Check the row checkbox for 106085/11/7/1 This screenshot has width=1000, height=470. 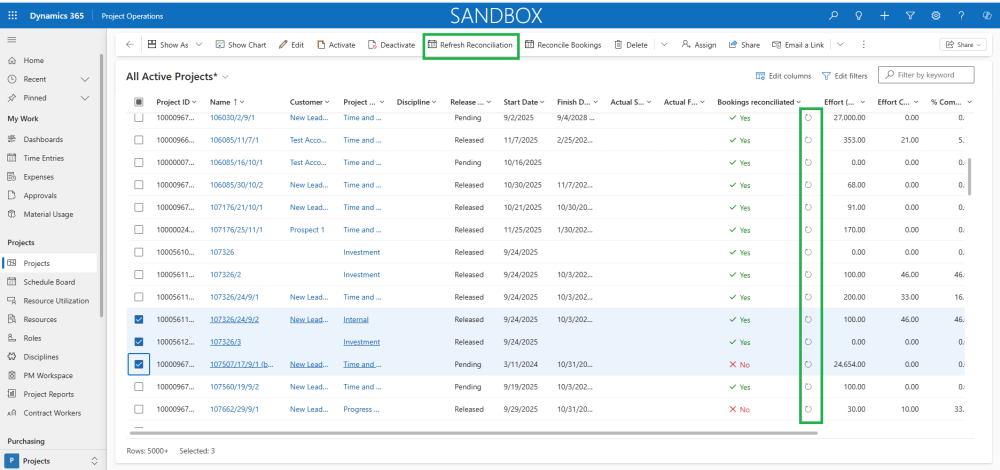[138, 140]
